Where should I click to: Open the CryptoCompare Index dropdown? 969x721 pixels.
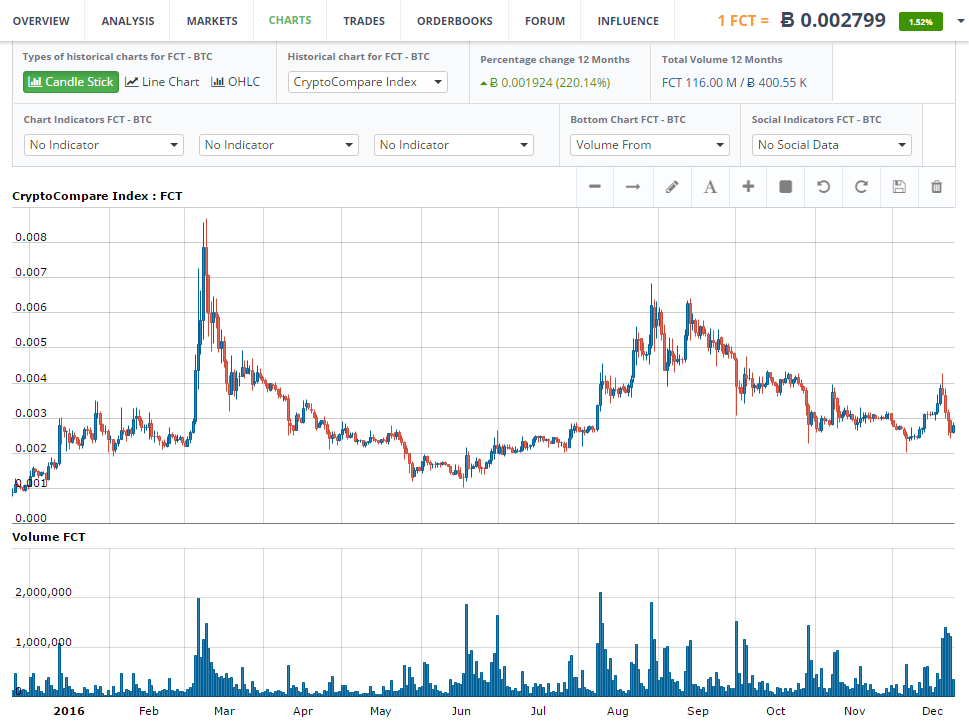coord(368,82)
